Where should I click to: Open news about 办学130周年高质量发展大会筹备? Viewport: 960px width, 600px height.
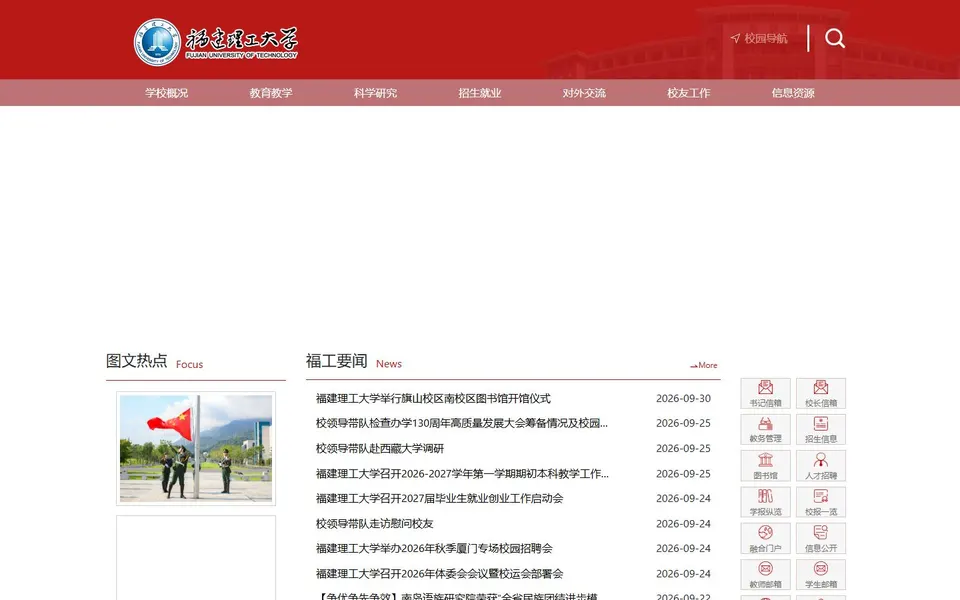pyautogui.click(x=462, y=423)
